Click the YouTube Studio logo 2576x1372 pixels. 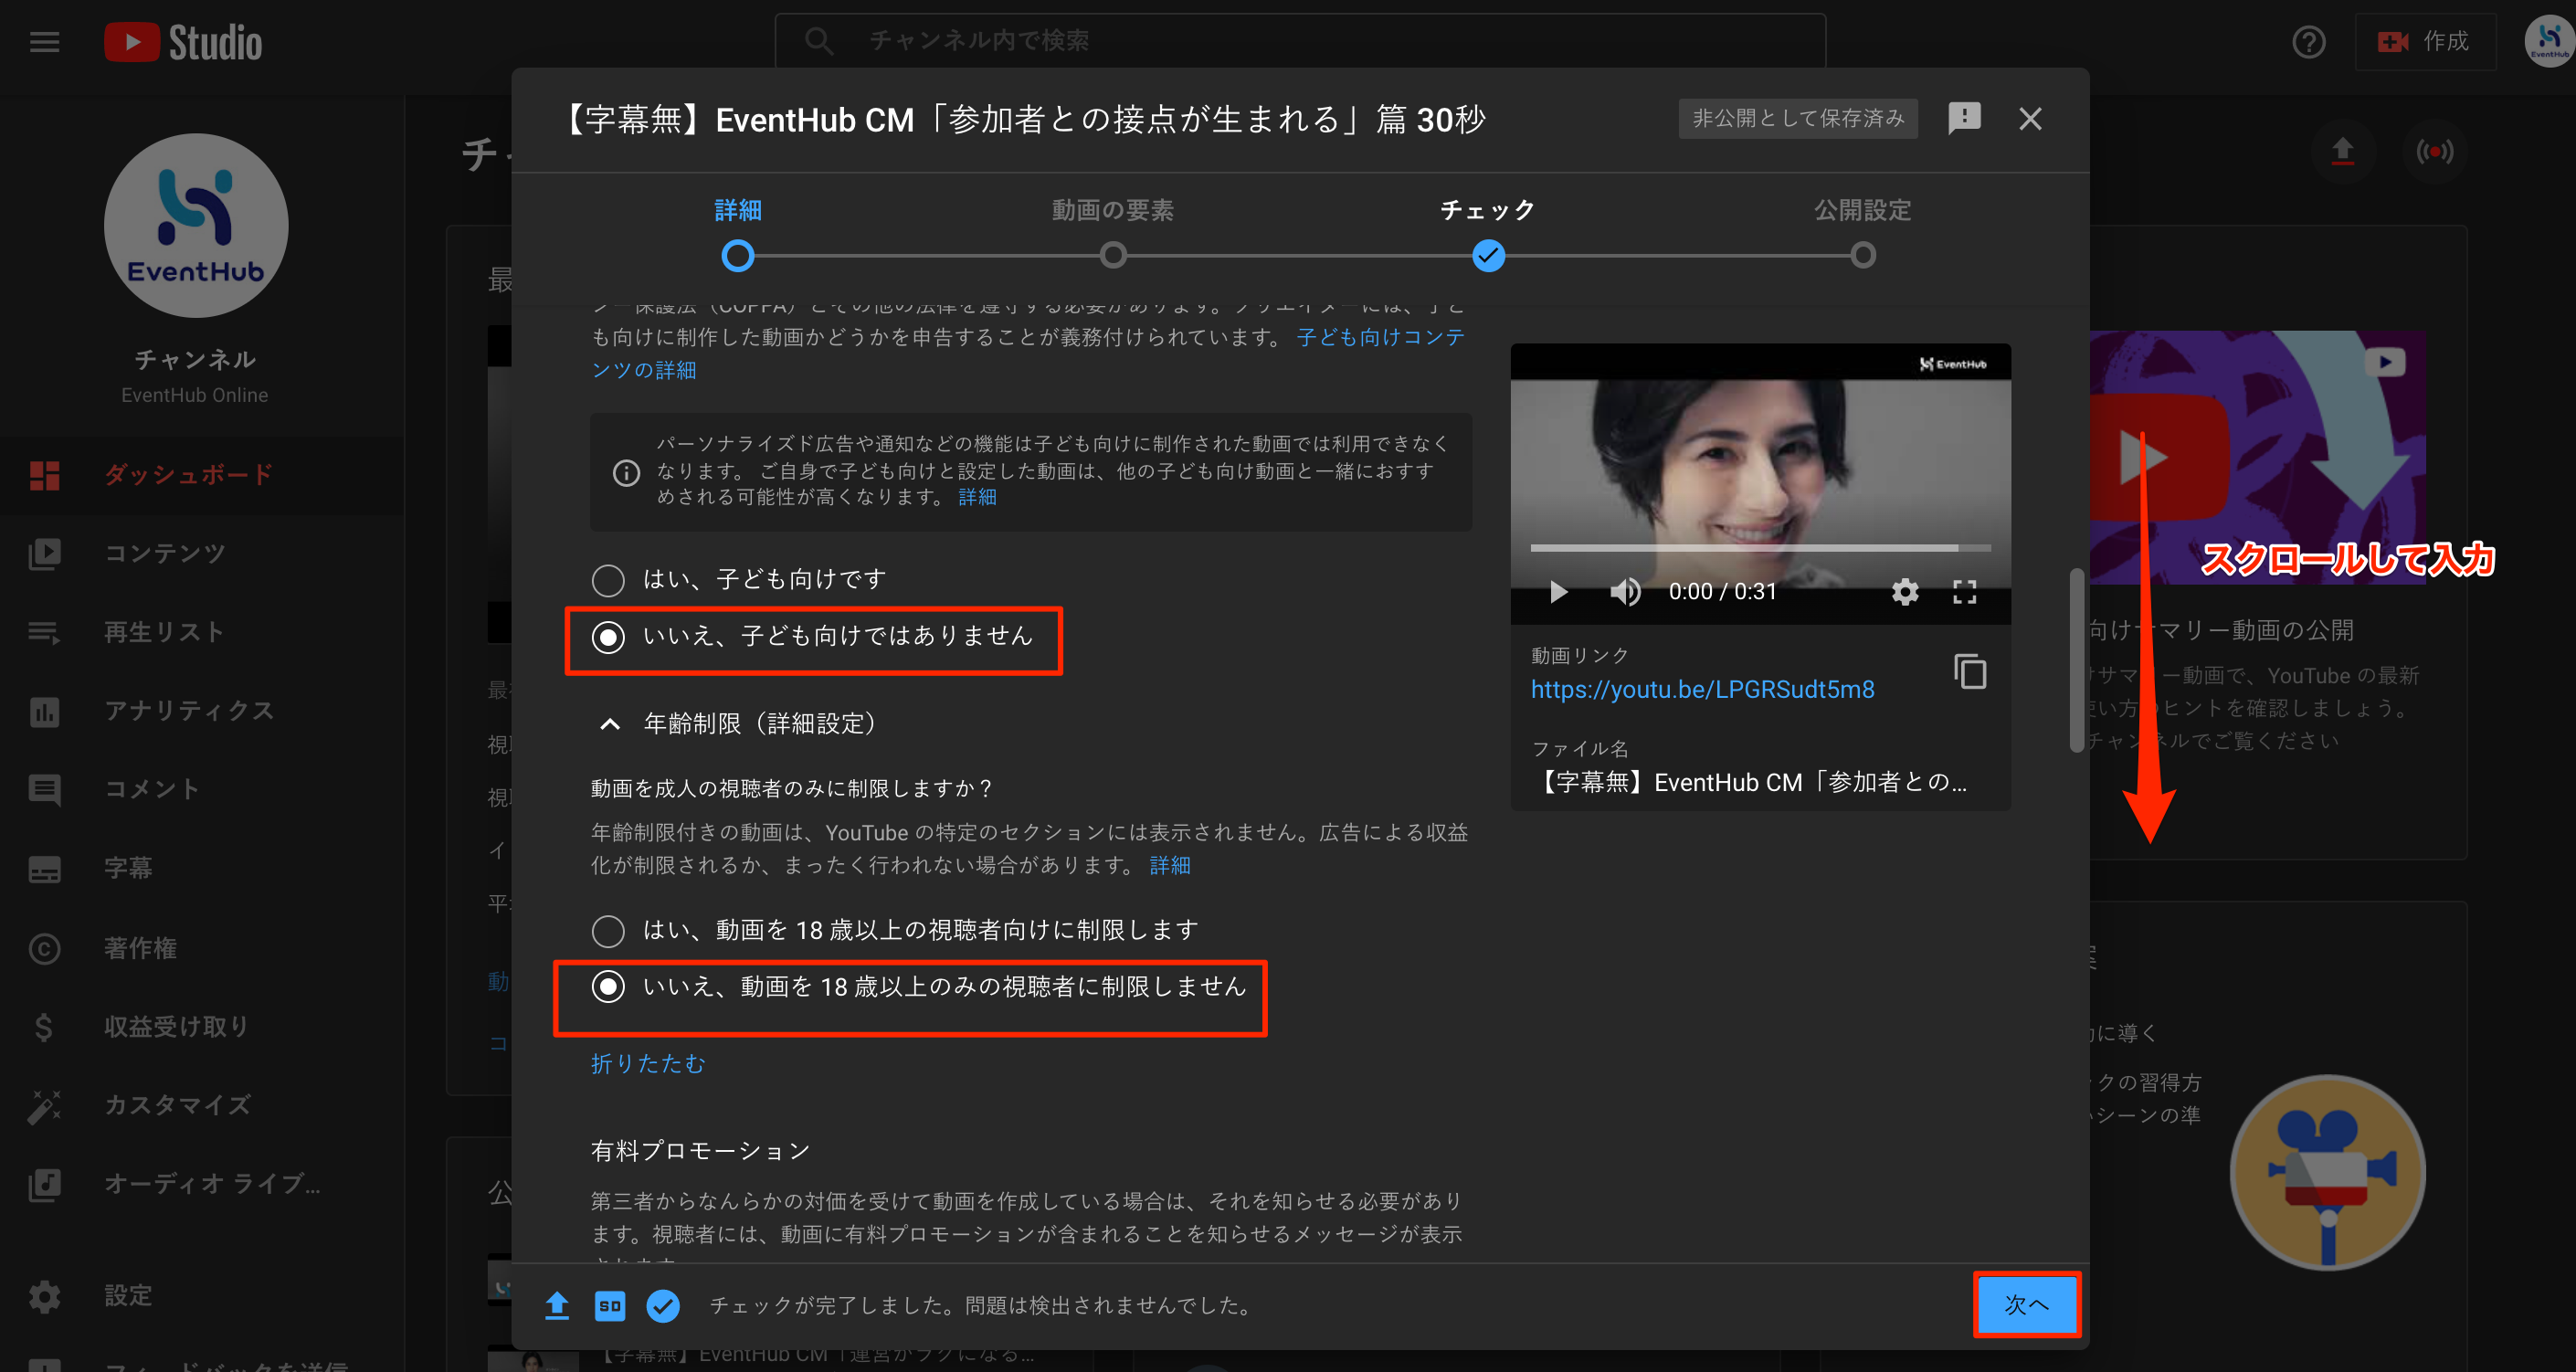183,42
